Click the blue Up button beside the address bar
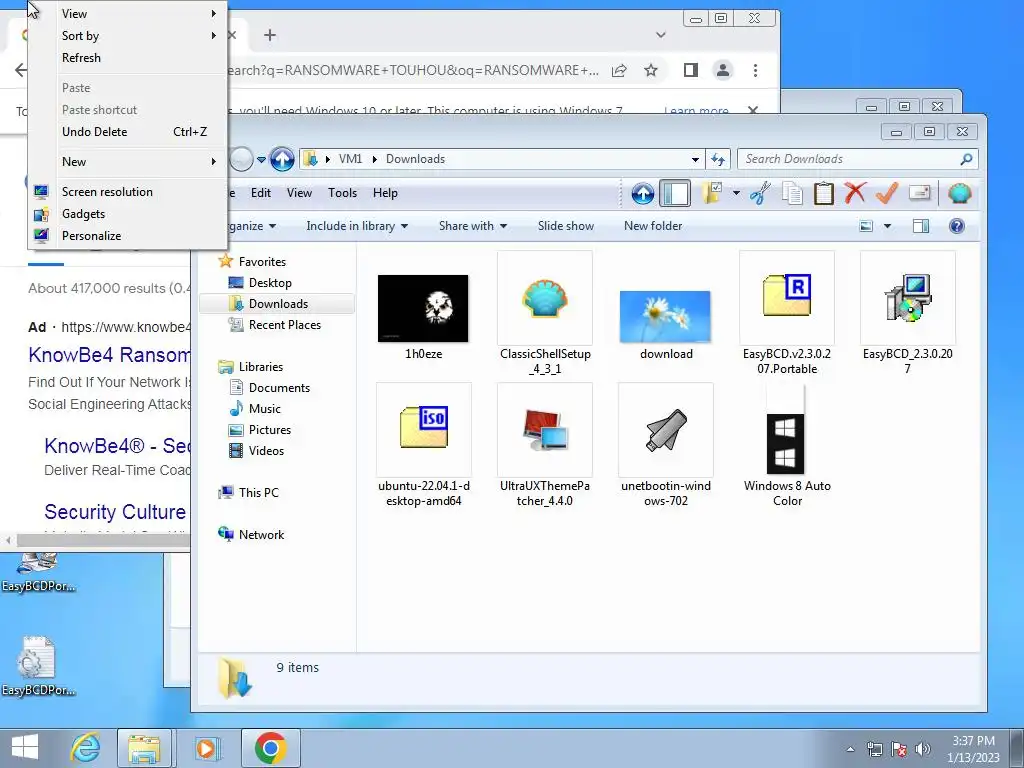The width and height of the screenshot is (1024, 768). tap(282, 159)
